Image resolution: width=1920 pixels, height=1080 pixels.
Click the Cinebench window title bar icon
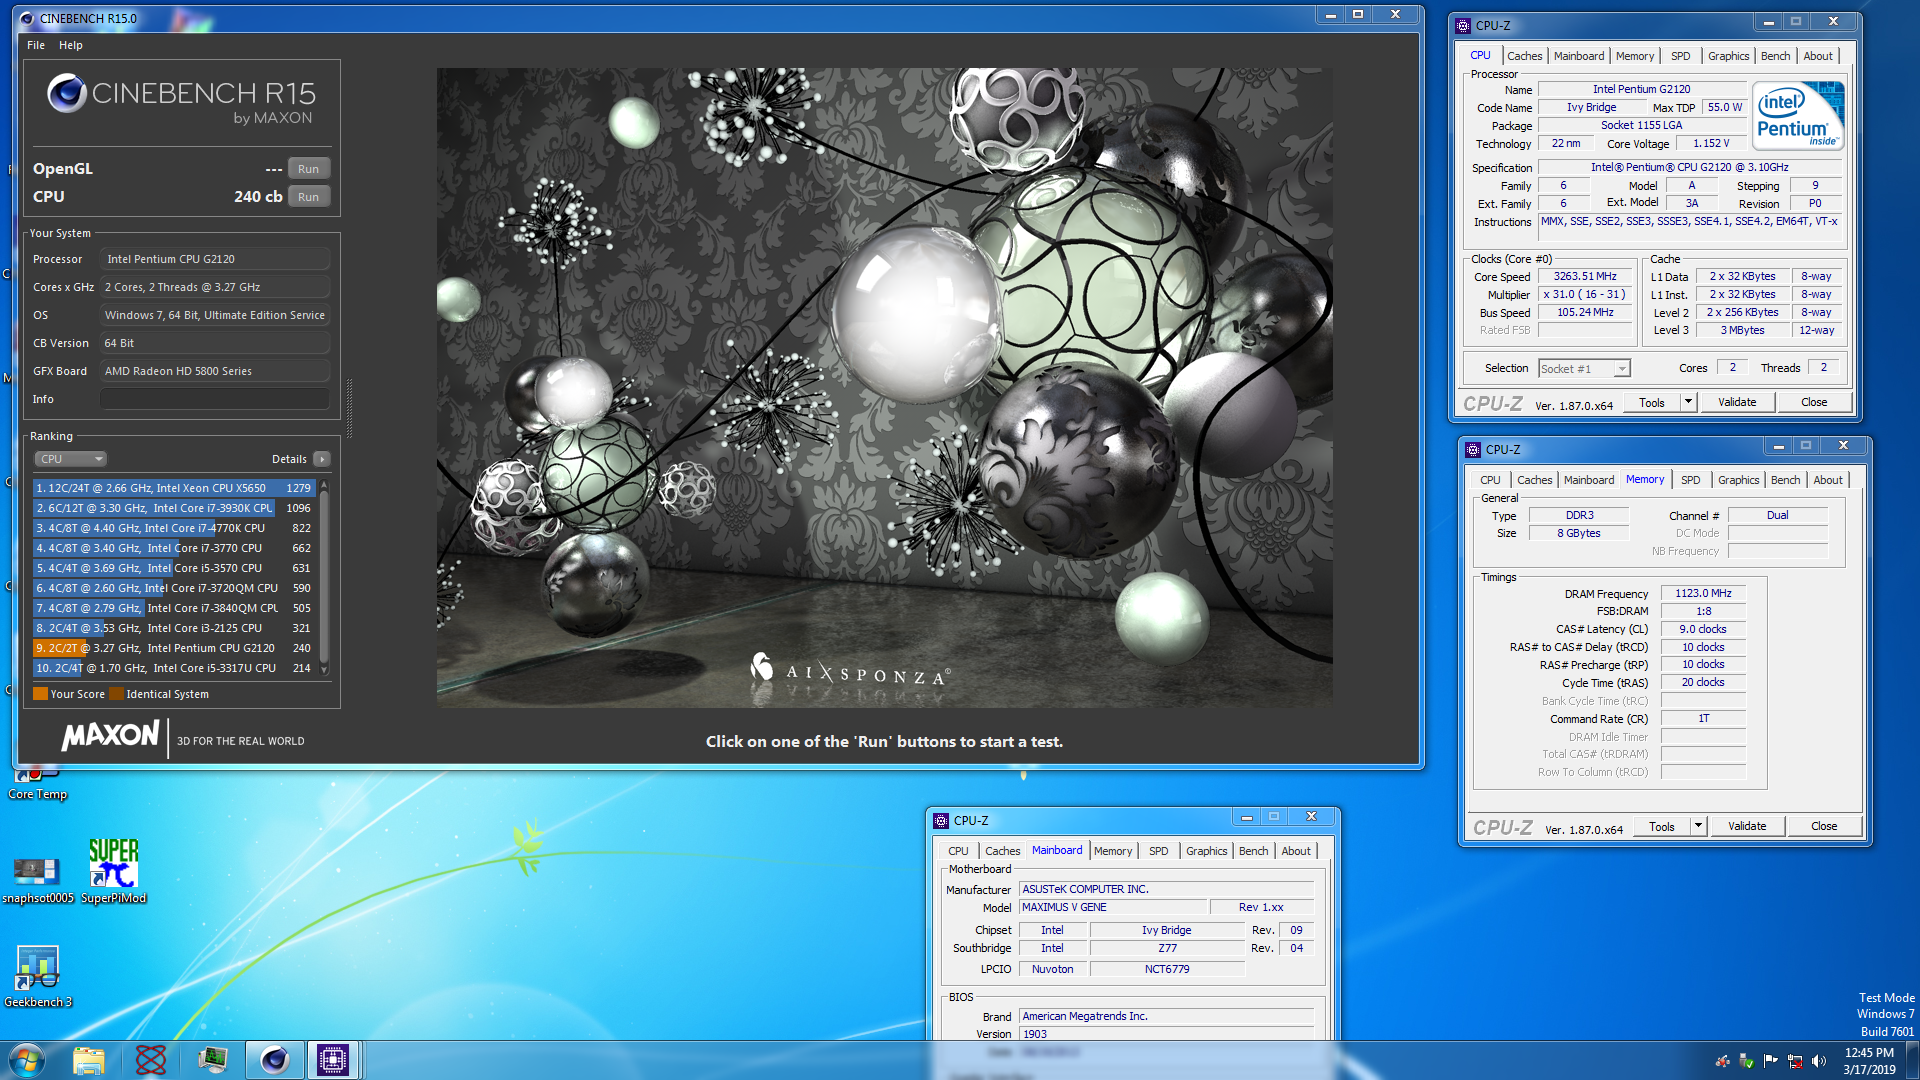click(26, 18)
